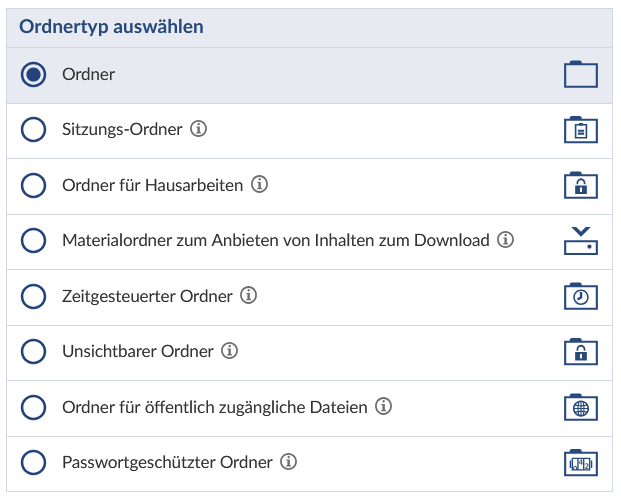Open info icon next to Passwortgeschützter Ordner

tap(289, 462)
